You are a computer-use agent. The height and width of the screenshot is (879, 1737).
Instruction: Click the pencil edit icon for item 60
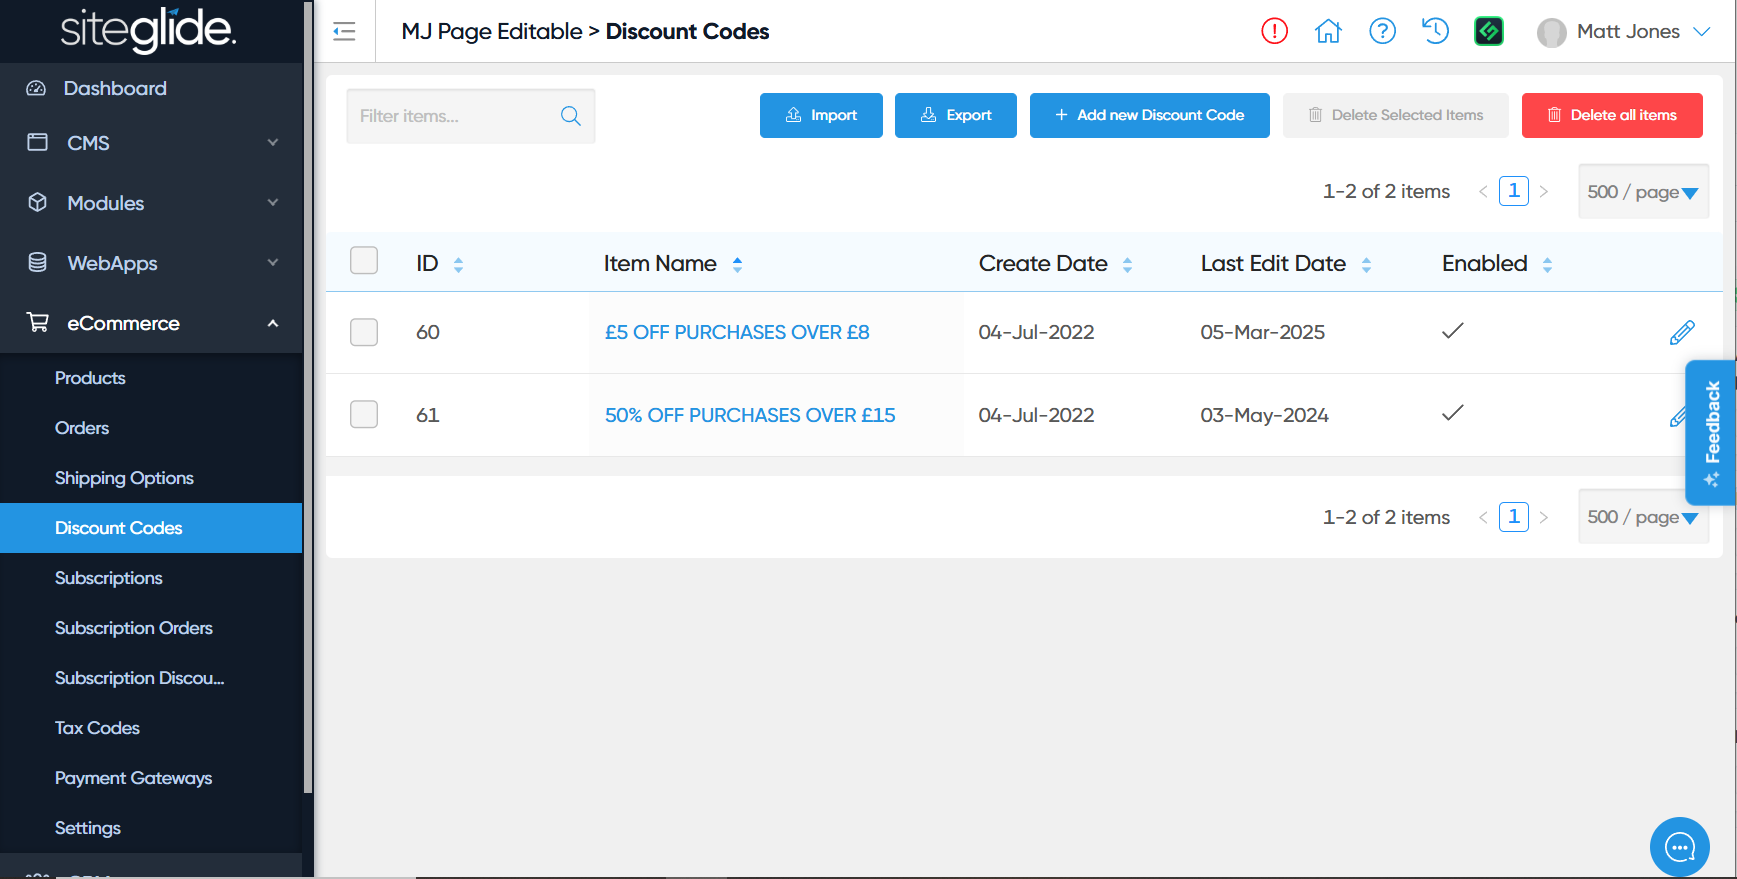(1682, 332)
